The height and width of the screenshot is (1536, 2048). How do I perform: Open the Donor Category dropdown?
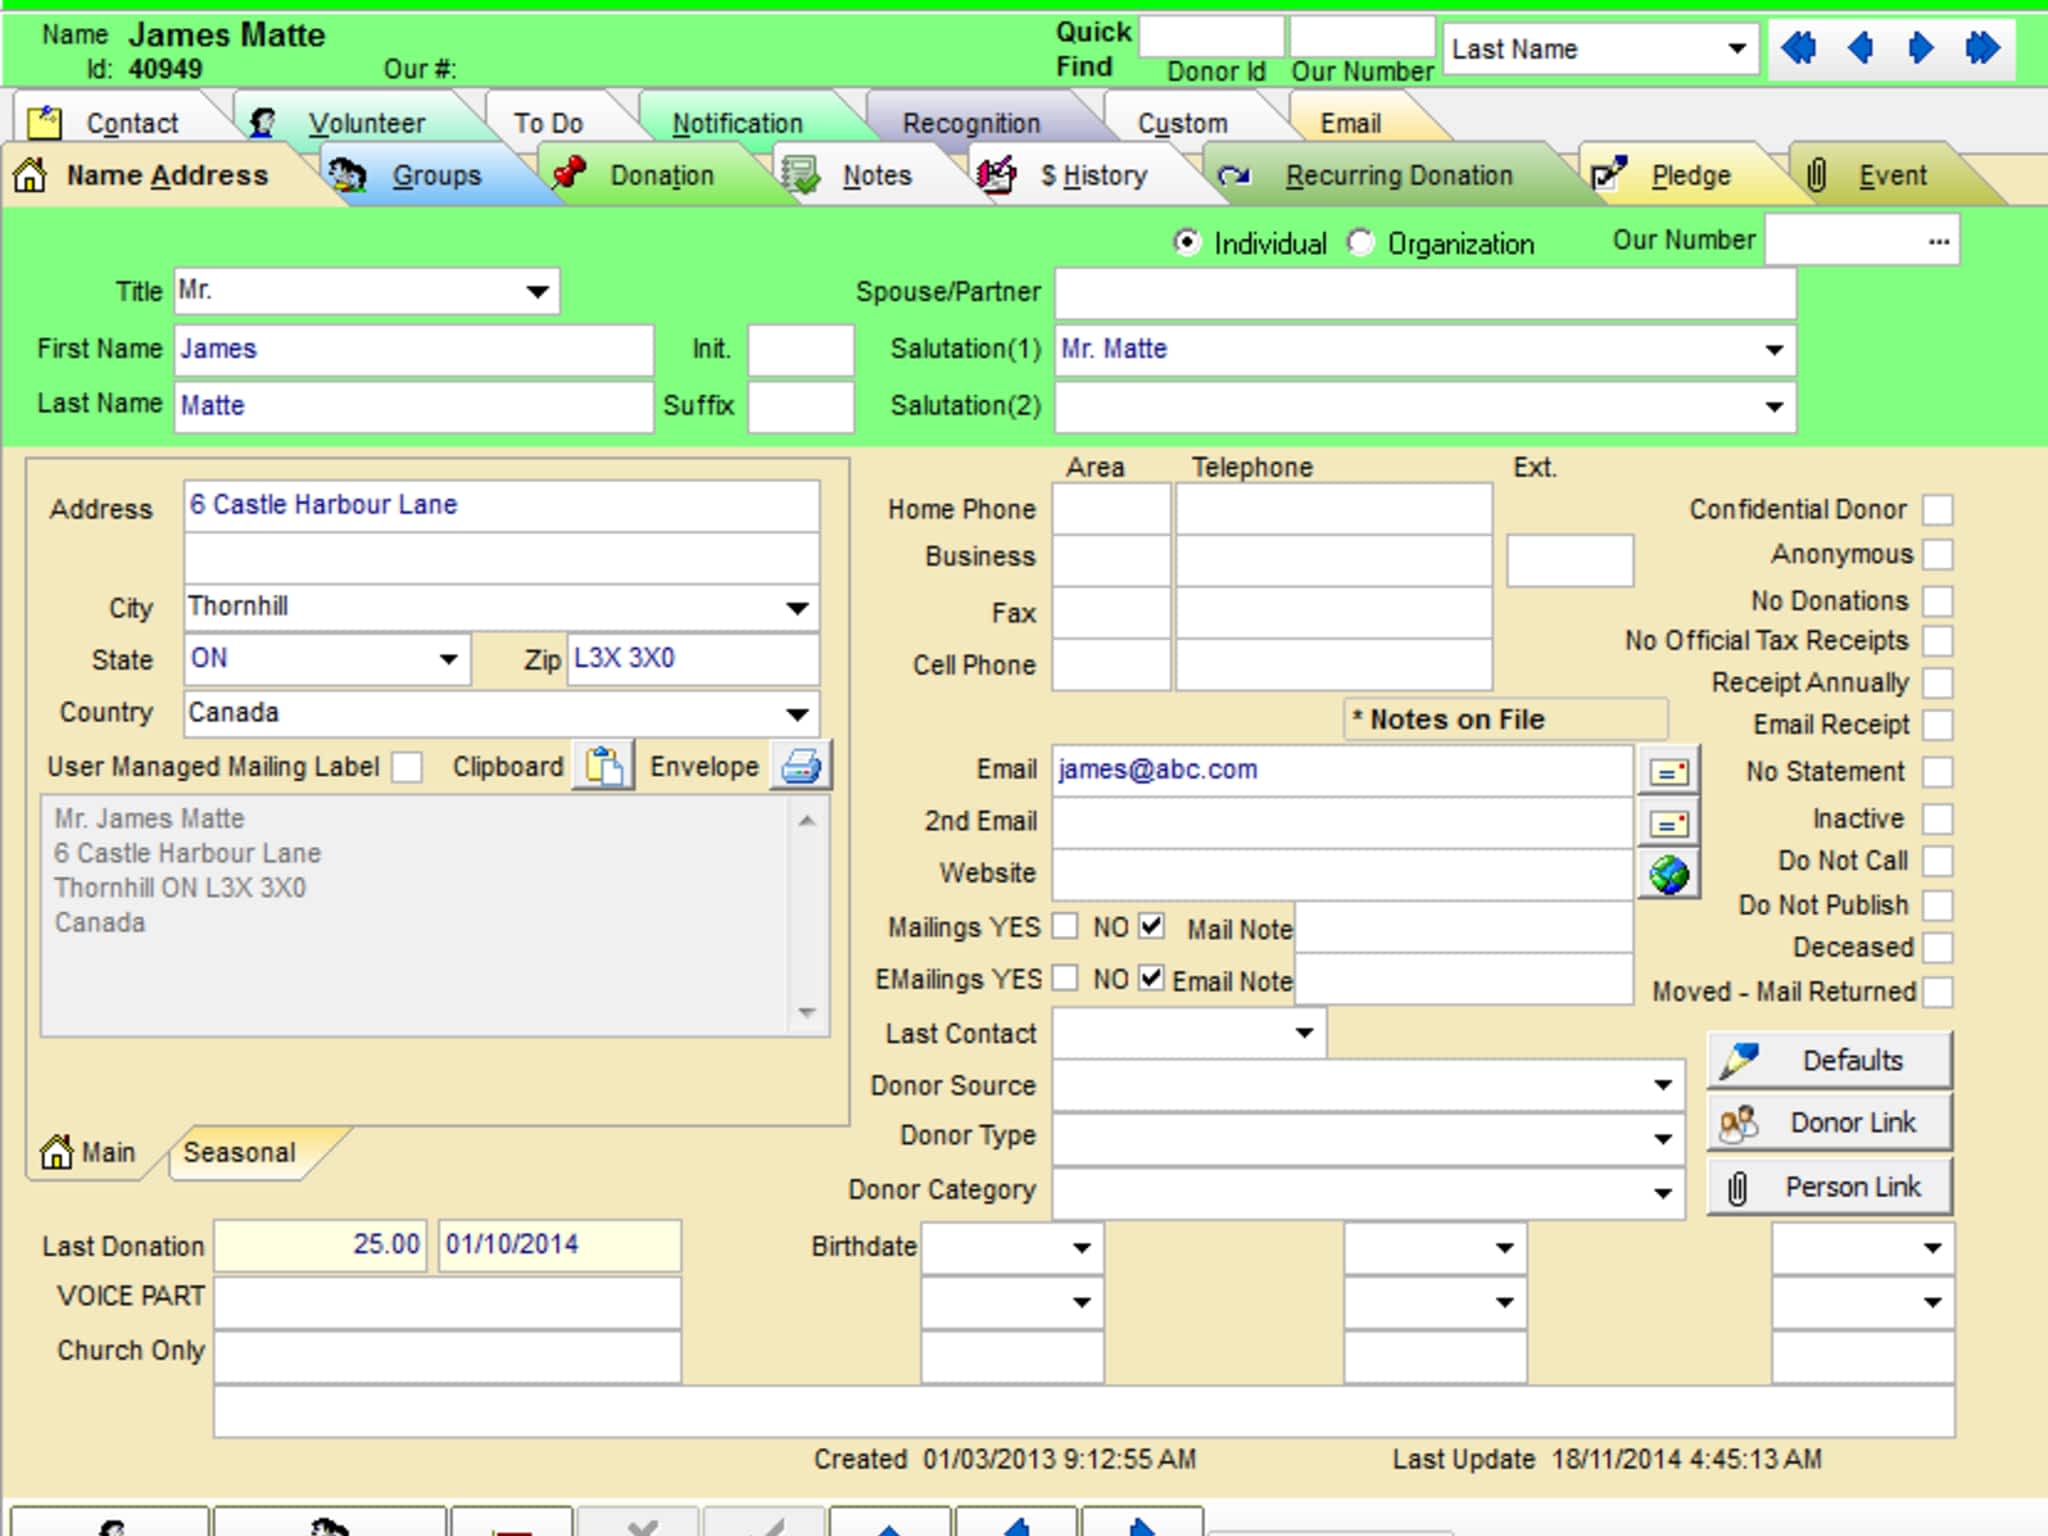(x=1662, y=1192)
